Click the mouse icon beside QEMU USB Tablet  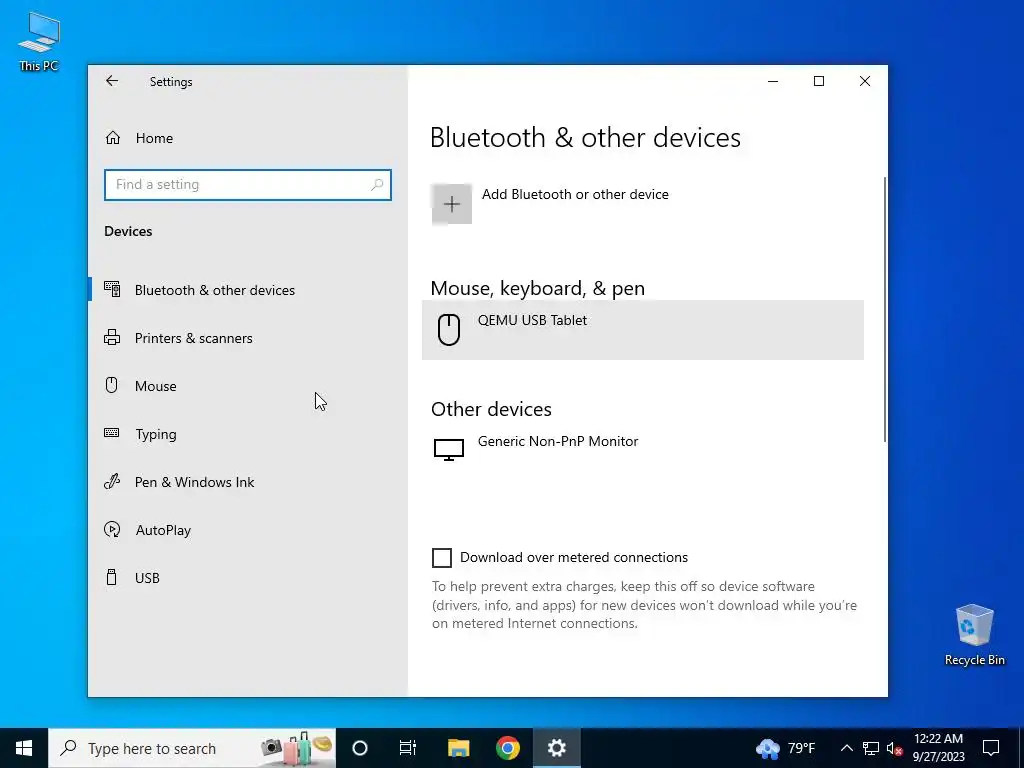(x=449, y=329)
